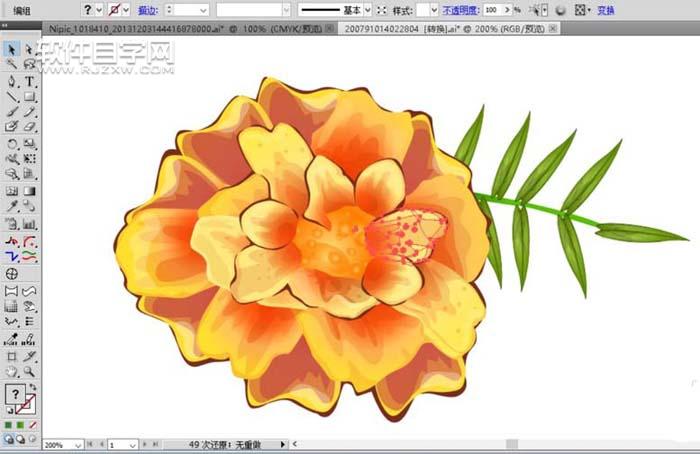This screenshot has width=700, height=454.
Task: Click the Fill swatch in the toolbox
Action: [14, 395]
